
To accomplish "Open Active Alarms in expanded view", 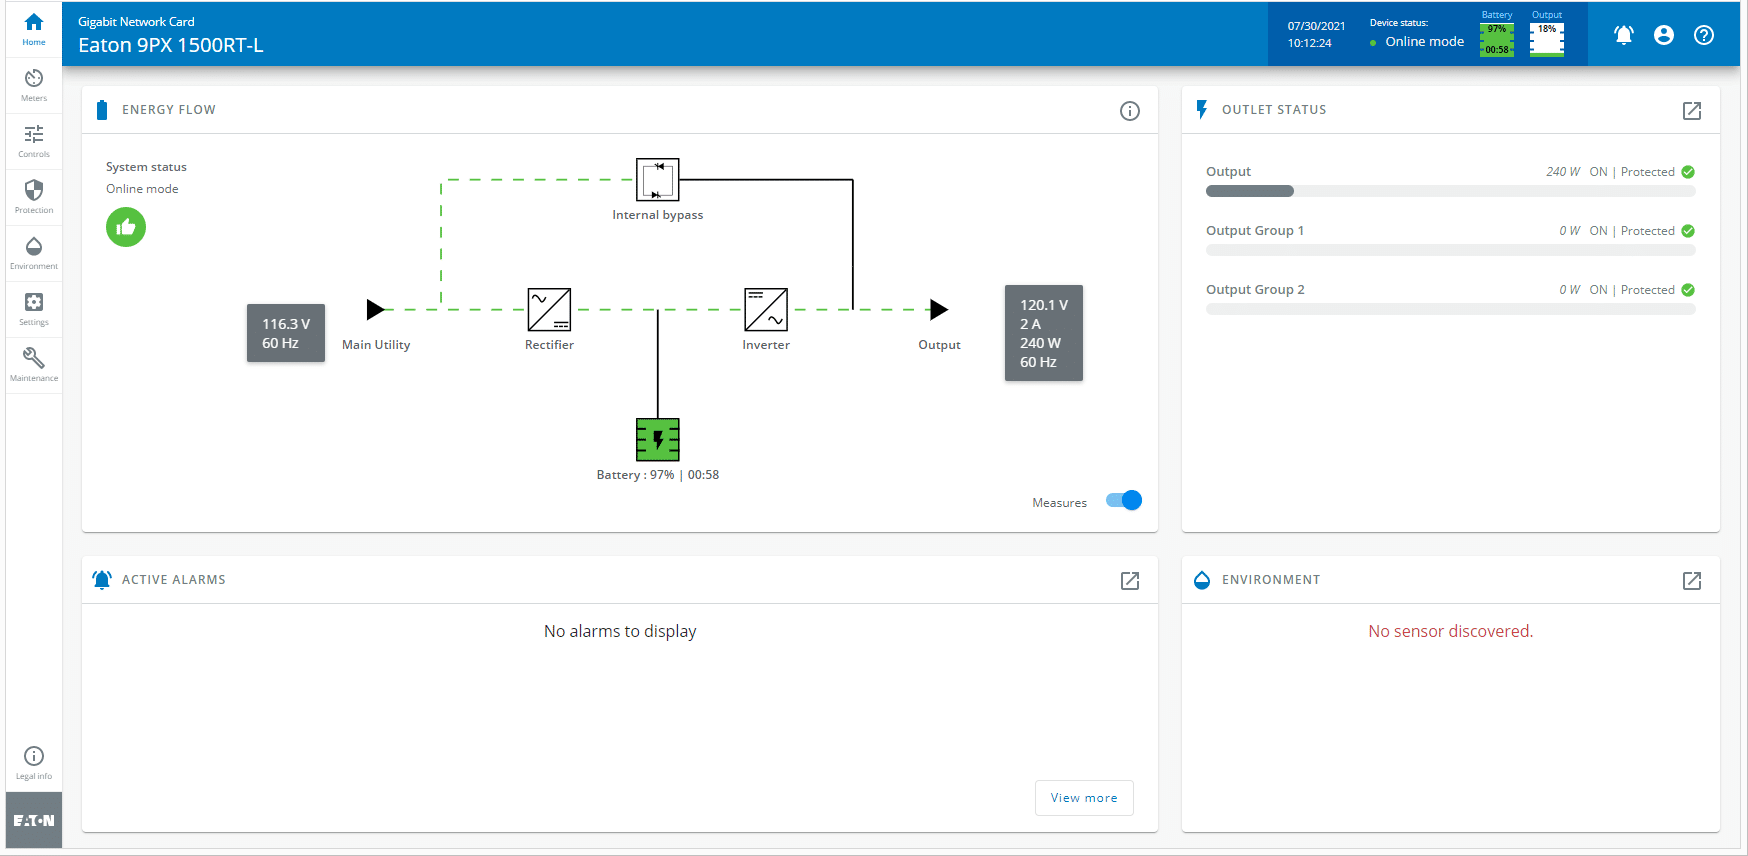I will coord(1130,581).
